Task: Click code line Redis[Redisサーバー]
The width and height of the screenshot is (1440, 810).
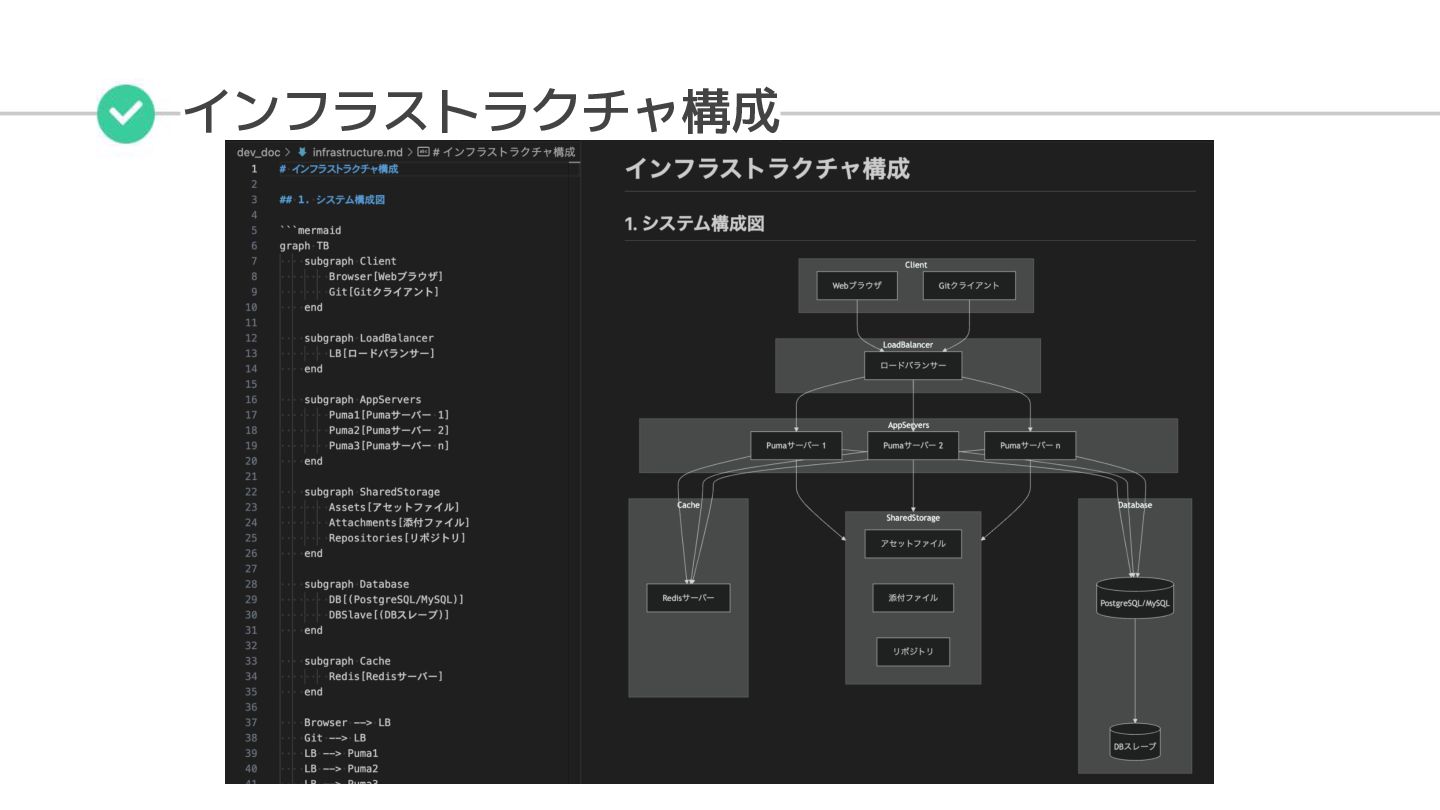Action: point(385,676)
